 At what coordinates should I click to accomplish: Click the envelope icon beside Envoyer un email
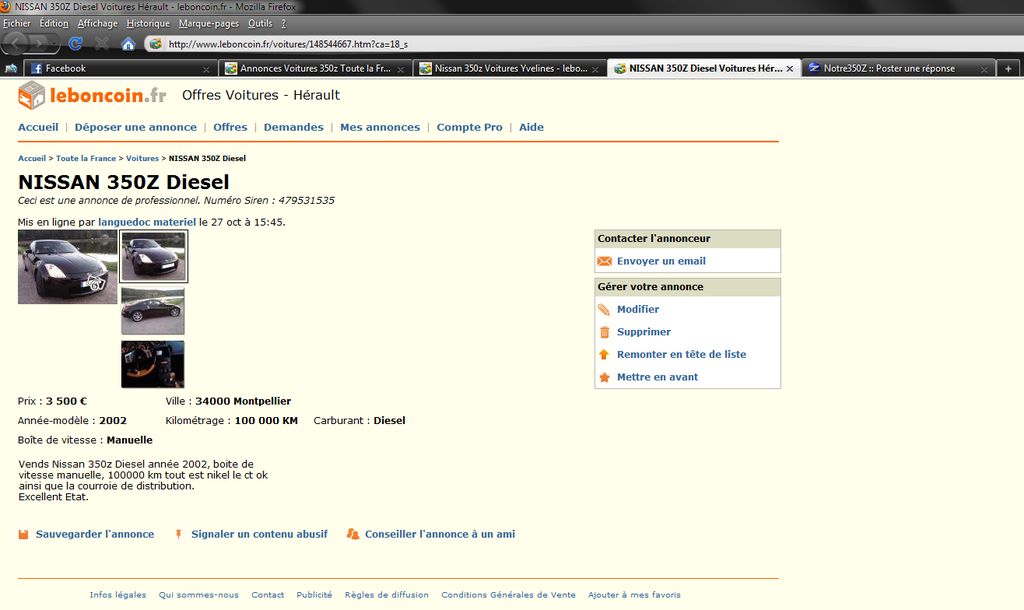[x=604, y=261]
